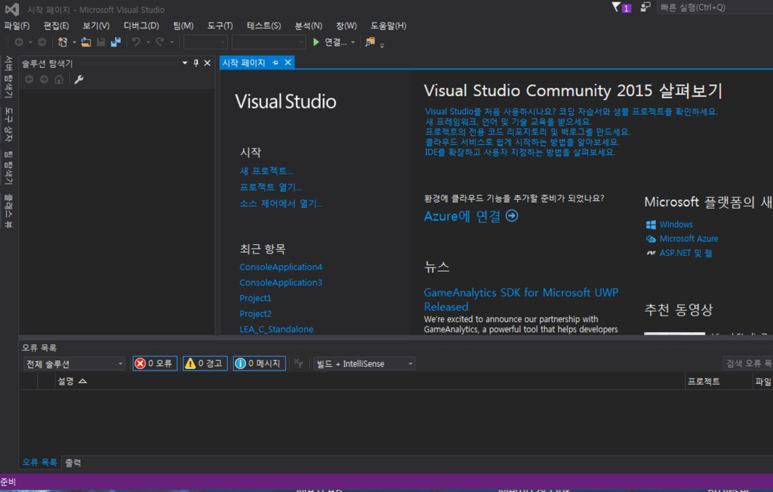773x492 pixels.
Task: Open the 분석(N) menu
Action: [x=308, y=26]
